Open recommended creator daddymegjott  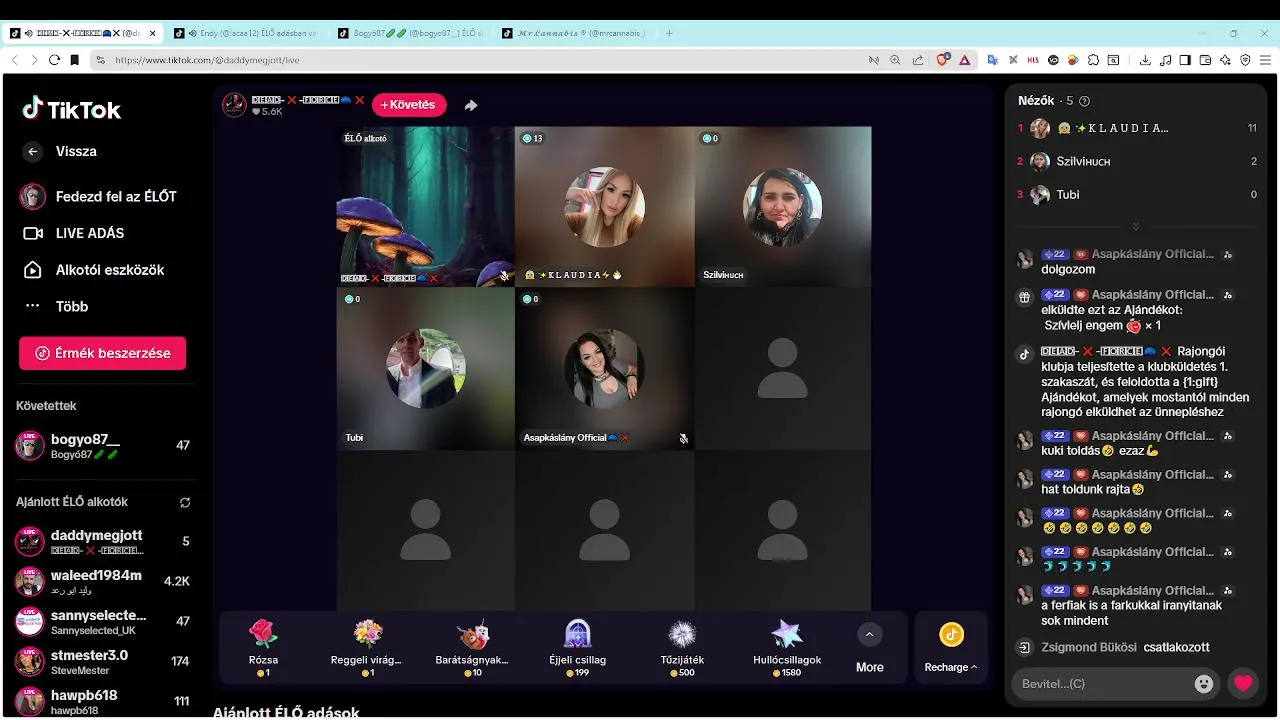tap(103, 542)
